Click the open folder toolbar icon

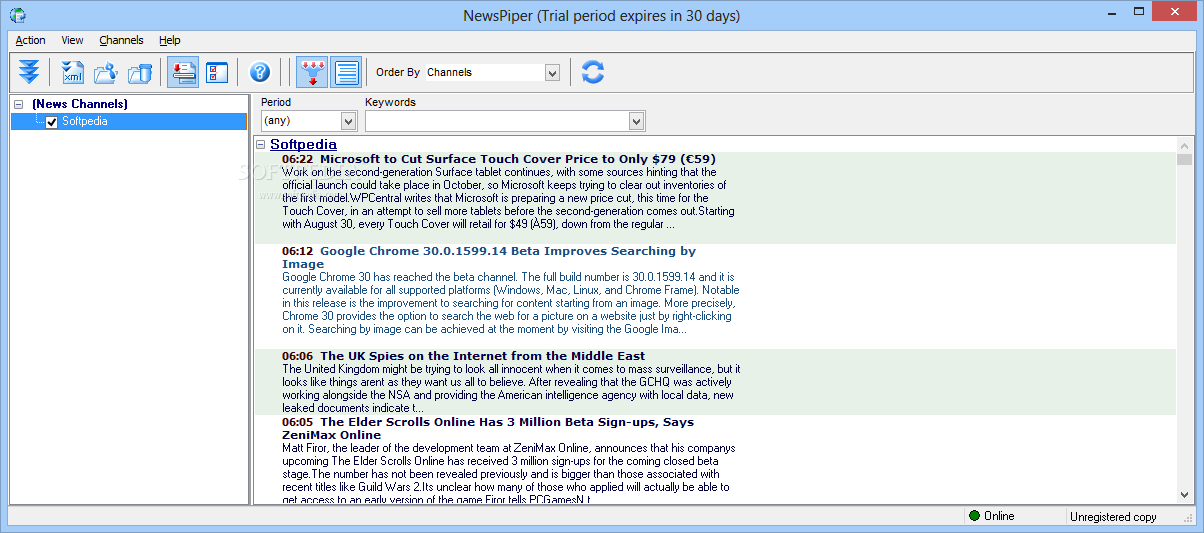[x=106, y=72]
